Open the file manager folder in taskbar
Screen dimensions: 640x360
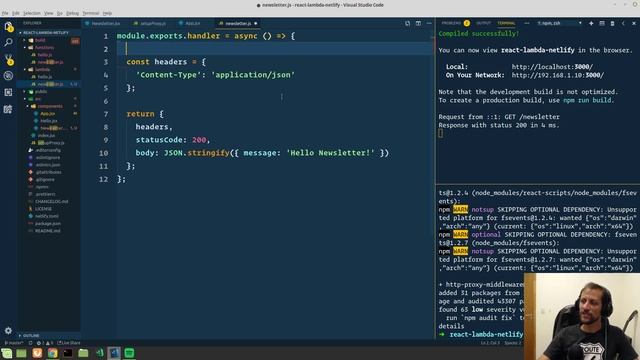coord(83,353)
